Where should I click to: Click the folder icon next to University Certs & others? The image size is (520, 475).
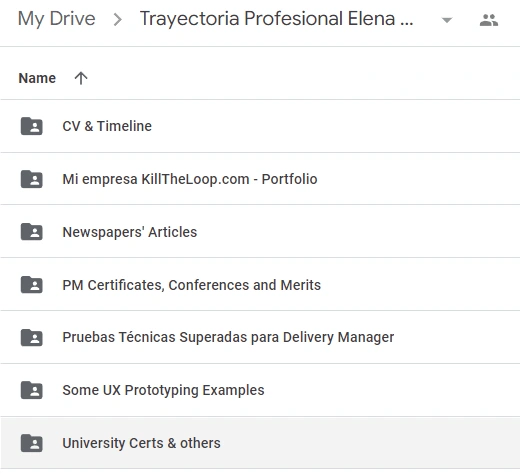[x=32, y=443]
